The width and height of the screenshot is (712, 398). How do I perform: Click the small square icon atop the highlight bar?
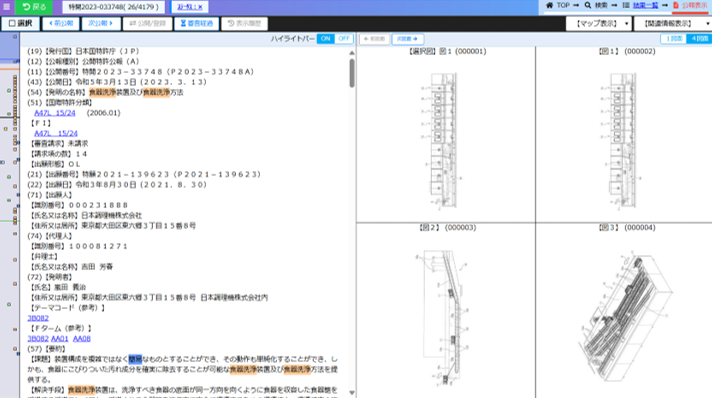[15, 36]
